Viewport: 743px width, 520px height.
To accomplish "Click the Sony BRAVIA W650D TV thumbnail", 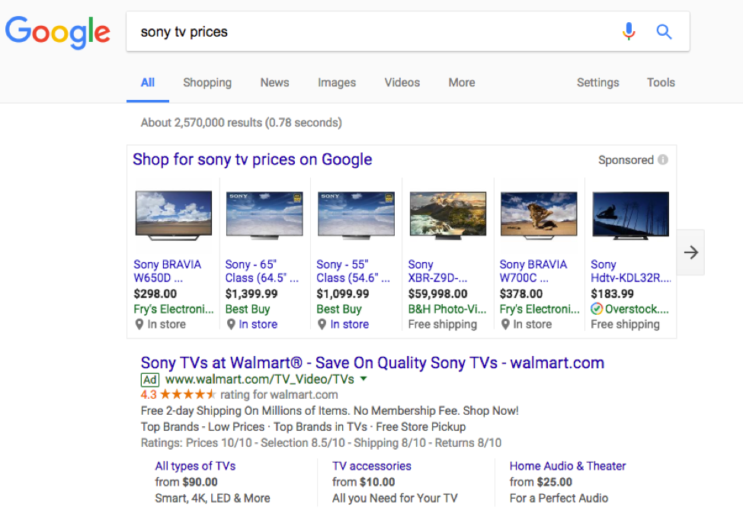I will pos(173,215).
